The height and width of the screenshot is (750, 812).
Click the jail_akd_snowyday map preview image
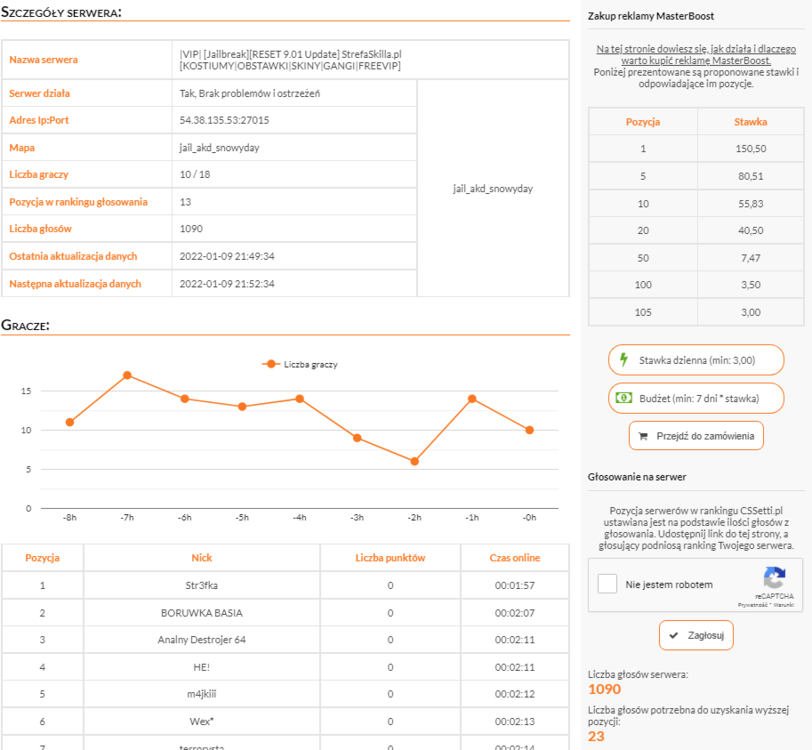[x=493, y=189]
